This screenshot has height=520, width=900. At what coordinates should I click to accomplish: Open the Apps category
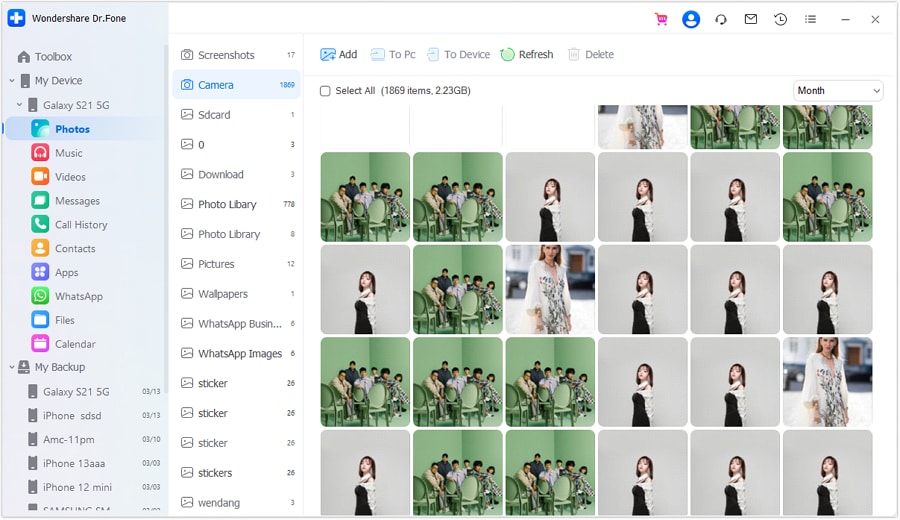tap(55, 273)
